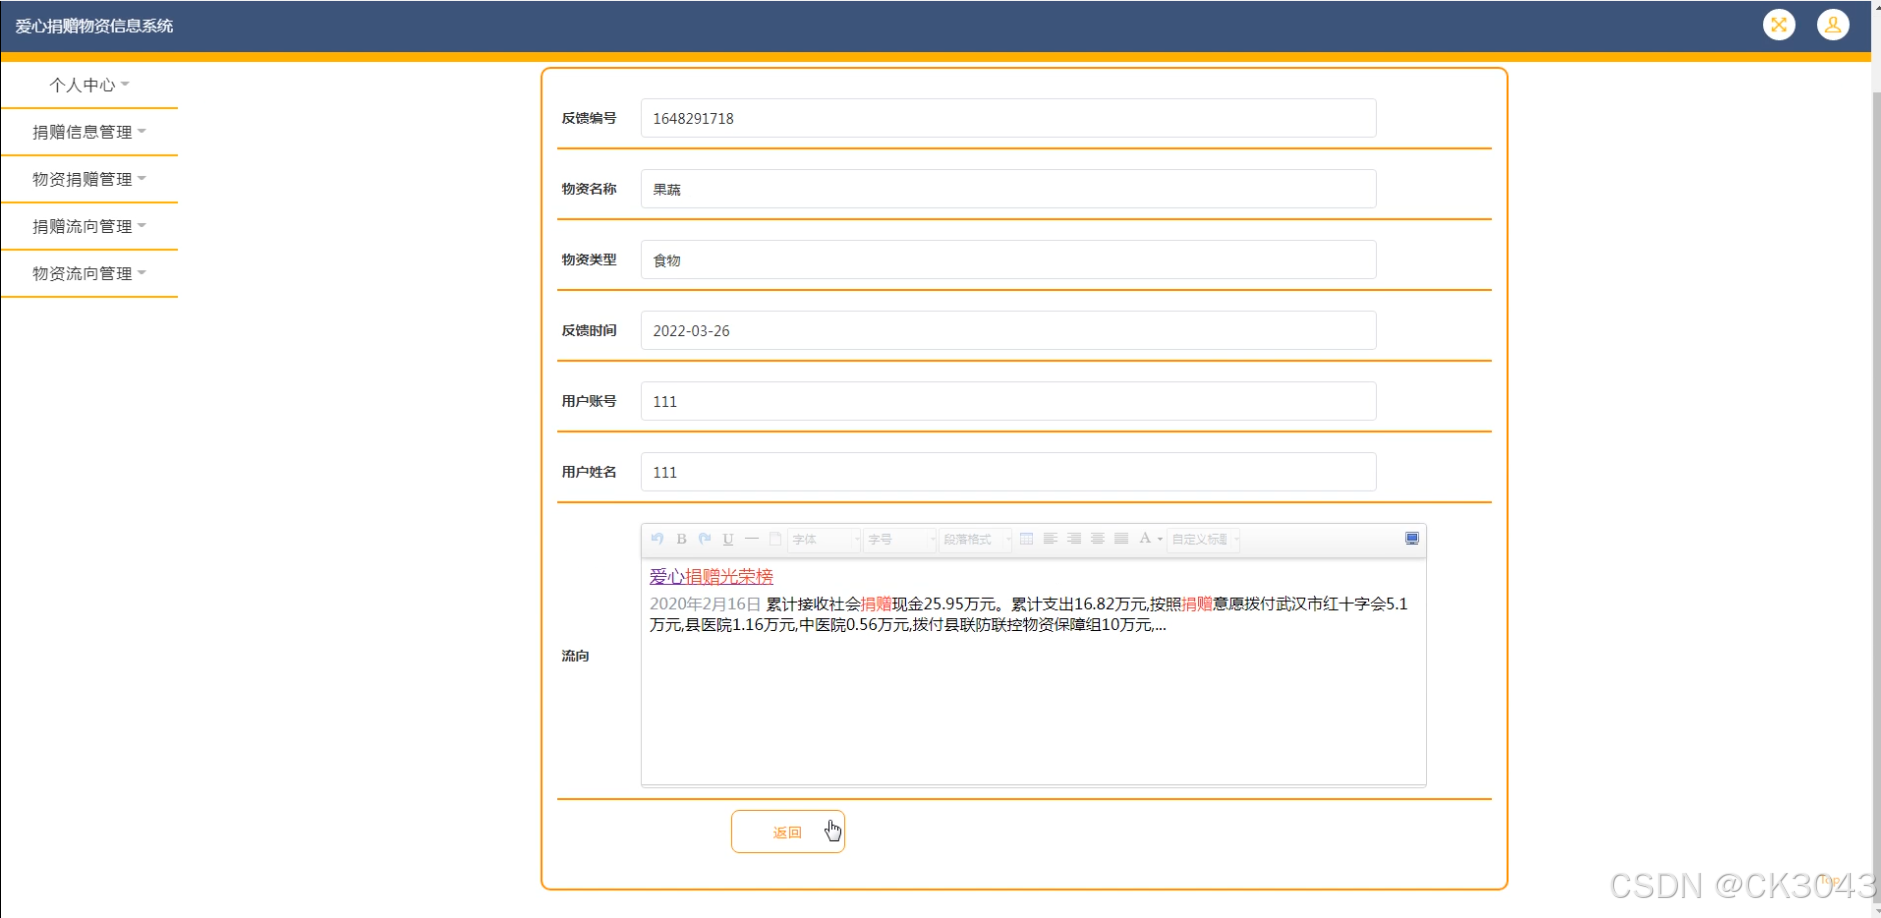Expand the 物资流向管理 menu
The image size is (1881, 918).
tap(89, 273)
